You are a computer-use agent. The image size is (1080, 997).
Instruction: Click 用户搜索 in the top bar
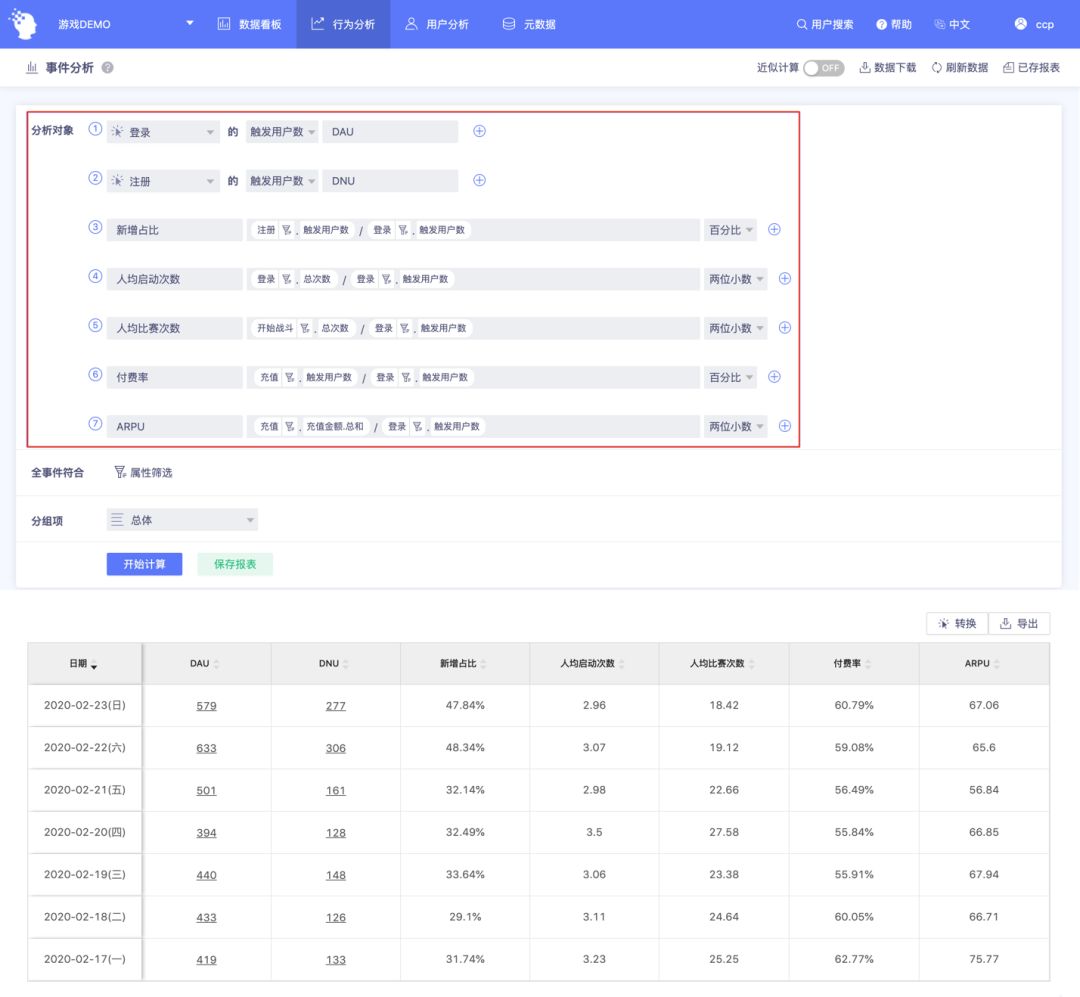(824, 24)
